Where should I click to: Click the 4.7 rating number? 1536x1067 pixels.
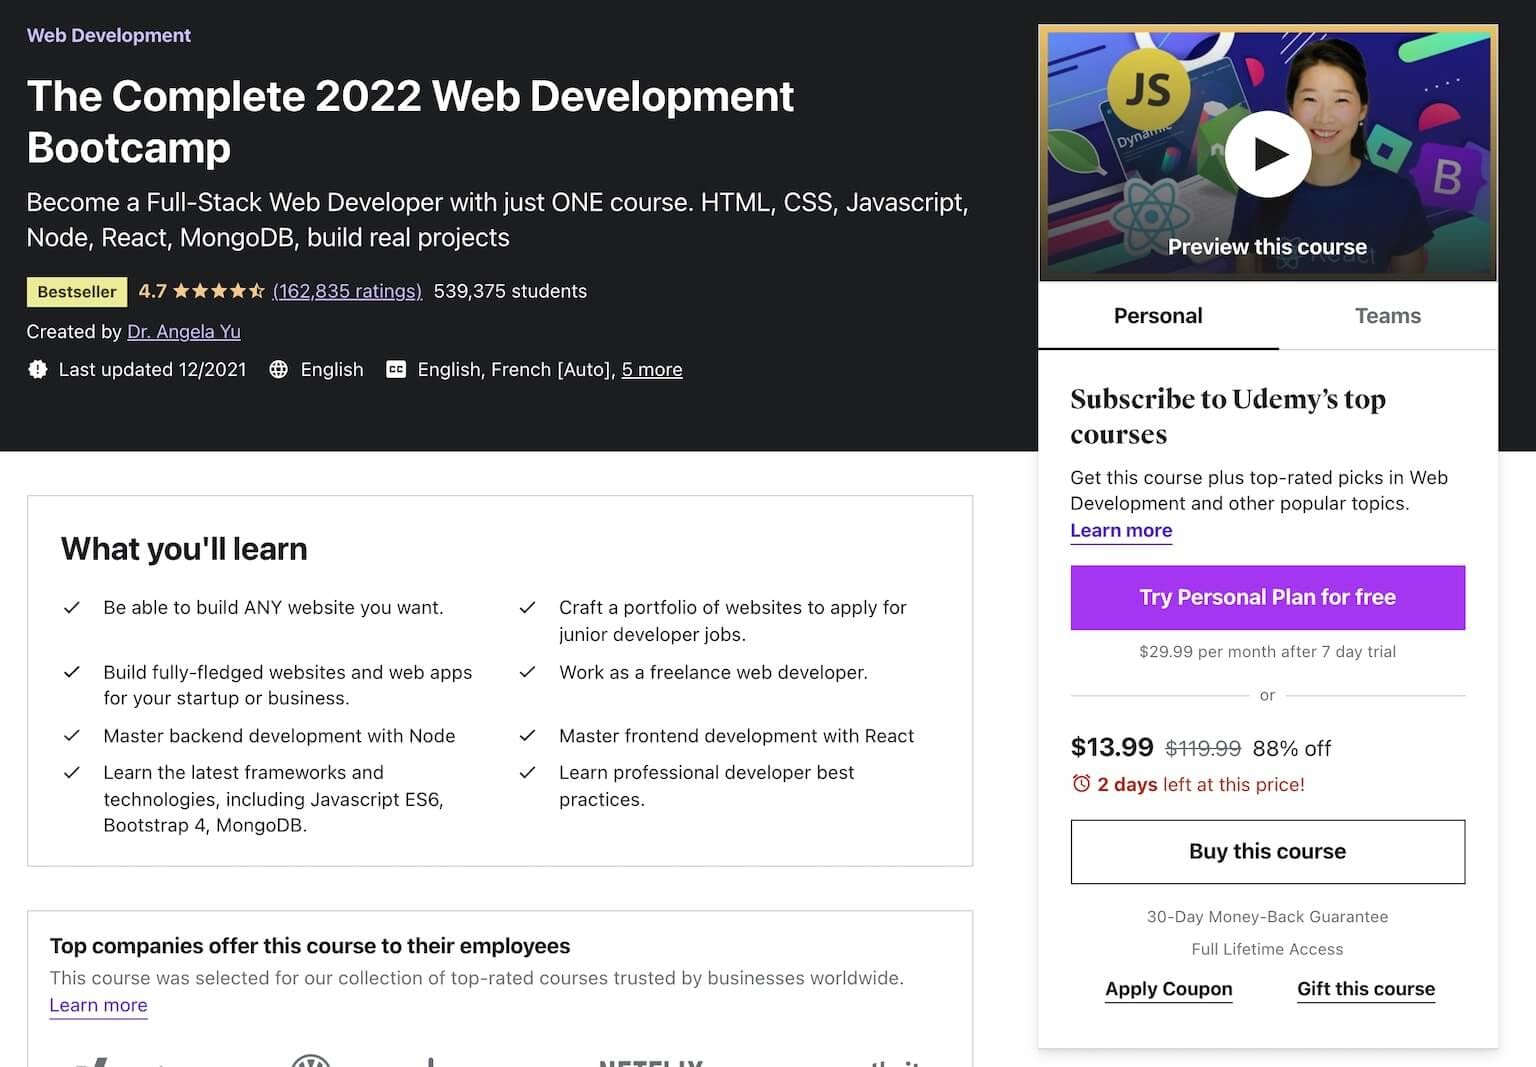point(152,291)
